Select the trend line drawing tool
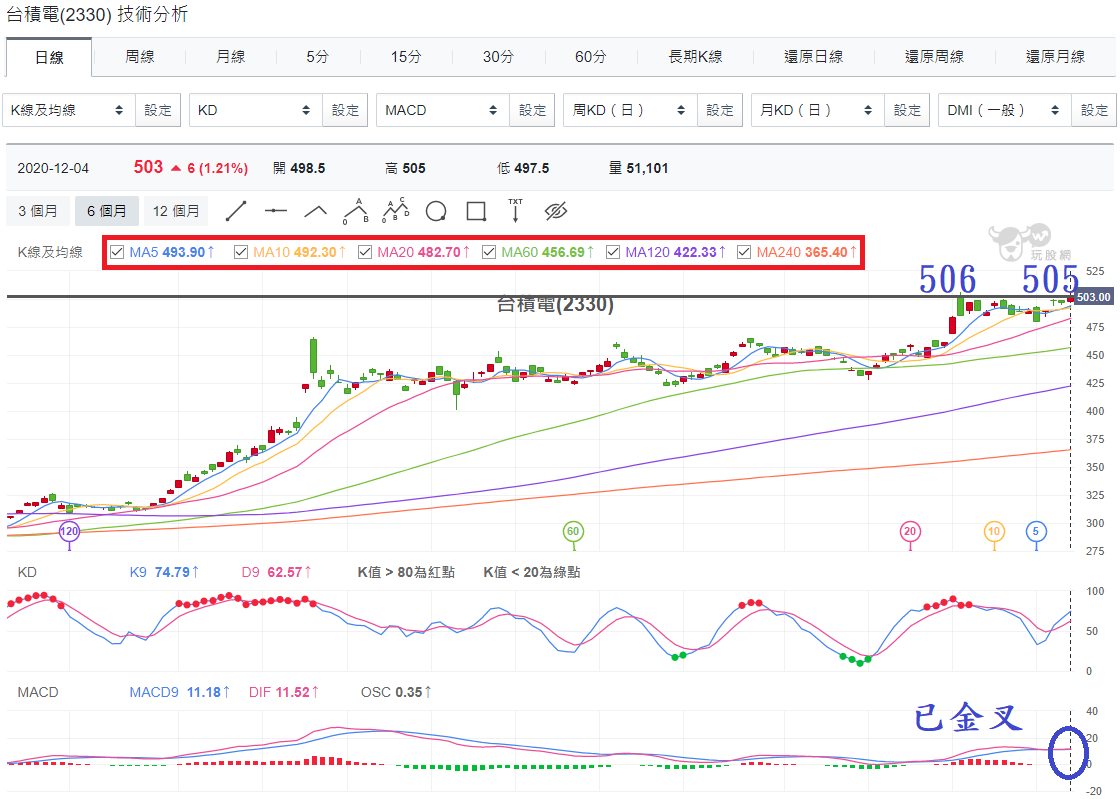 (x=236, y=211)
